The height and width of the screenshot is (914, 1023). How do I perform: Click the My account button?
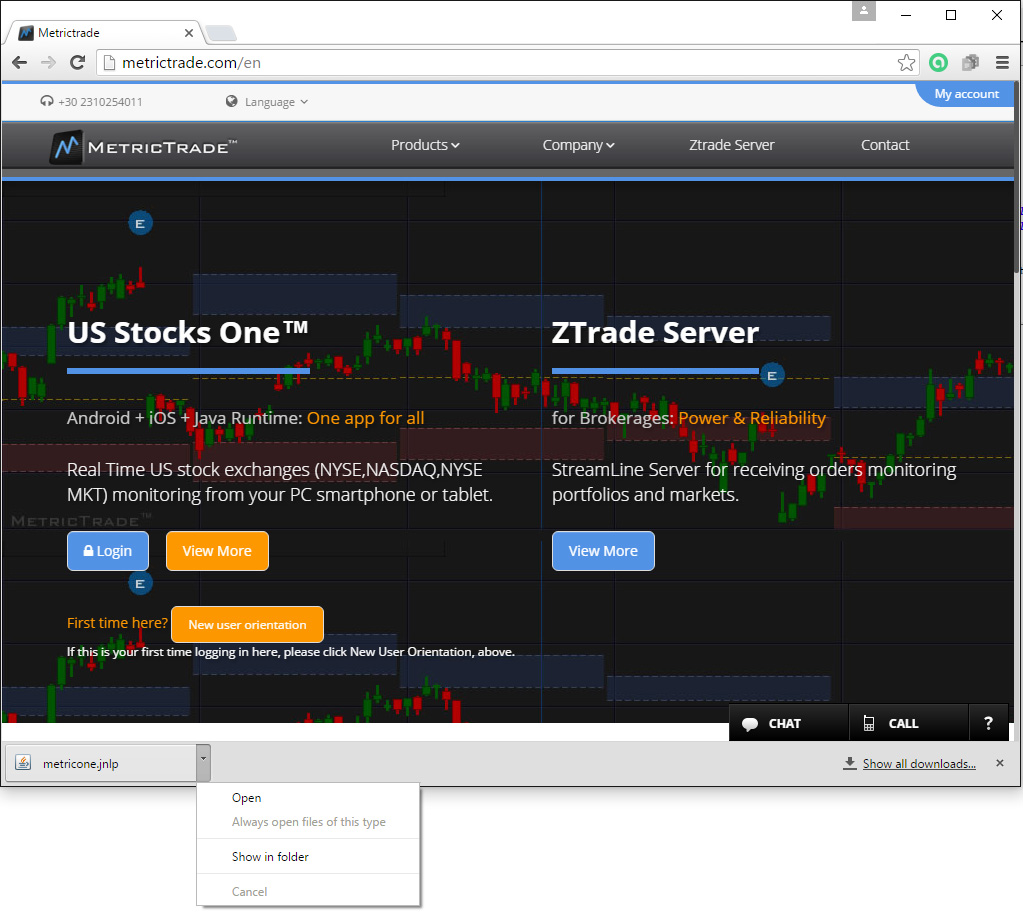(x=966, y=94)
